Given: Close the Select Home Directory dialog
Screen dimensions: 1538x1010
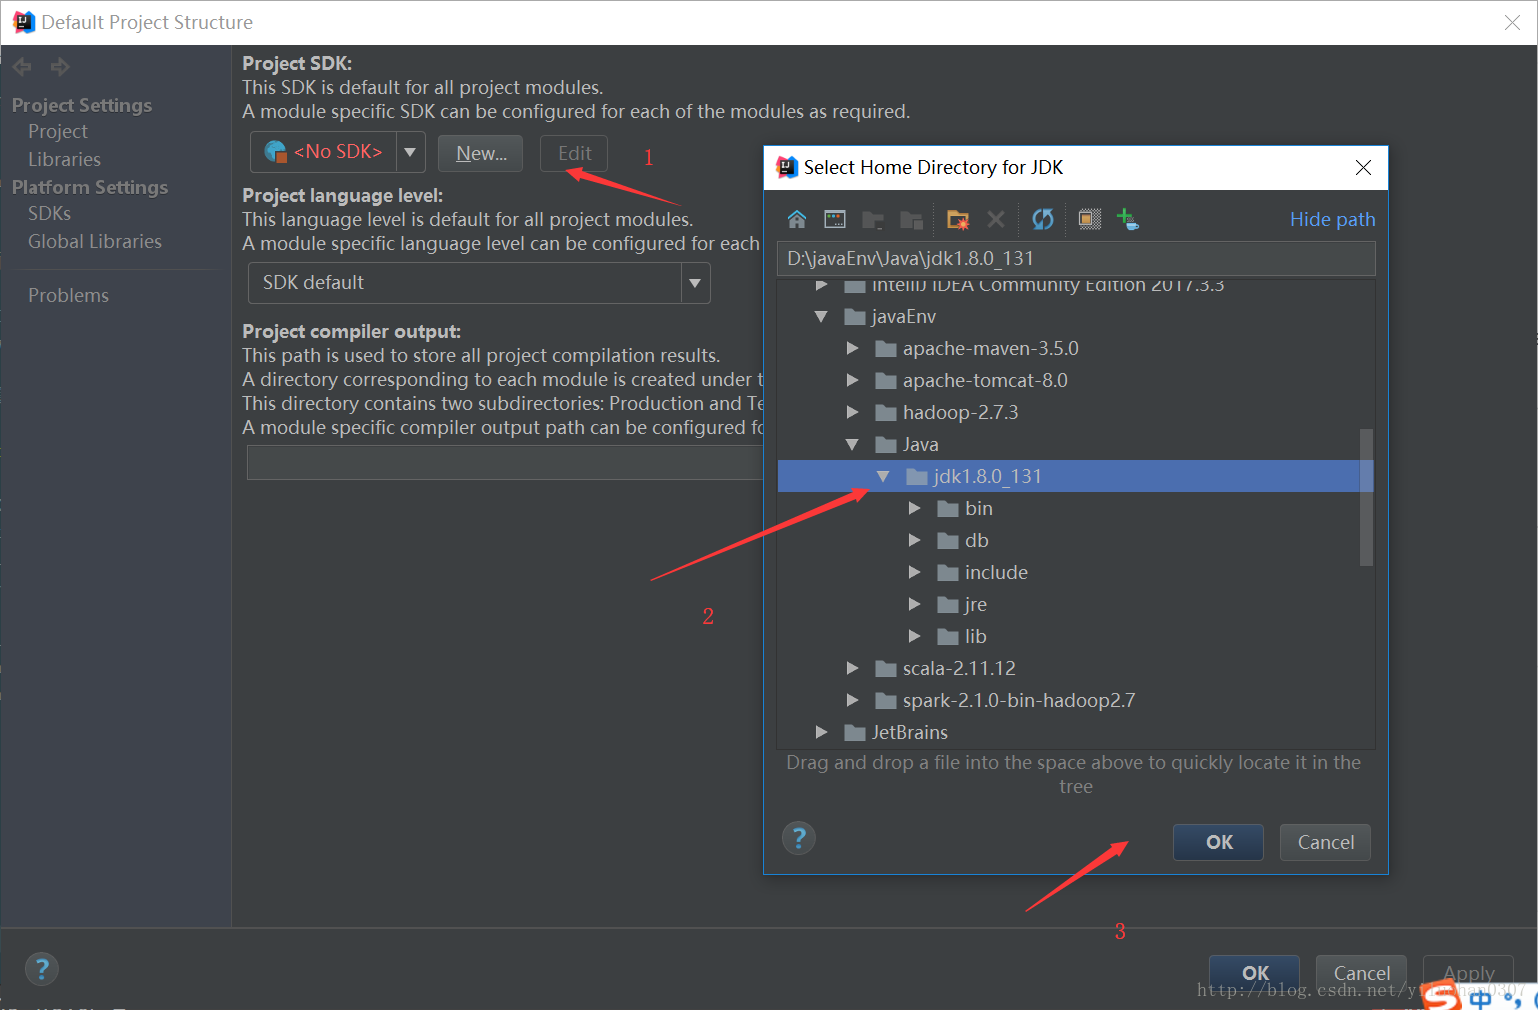Looking at the screenshot, I should [1363, 168].
